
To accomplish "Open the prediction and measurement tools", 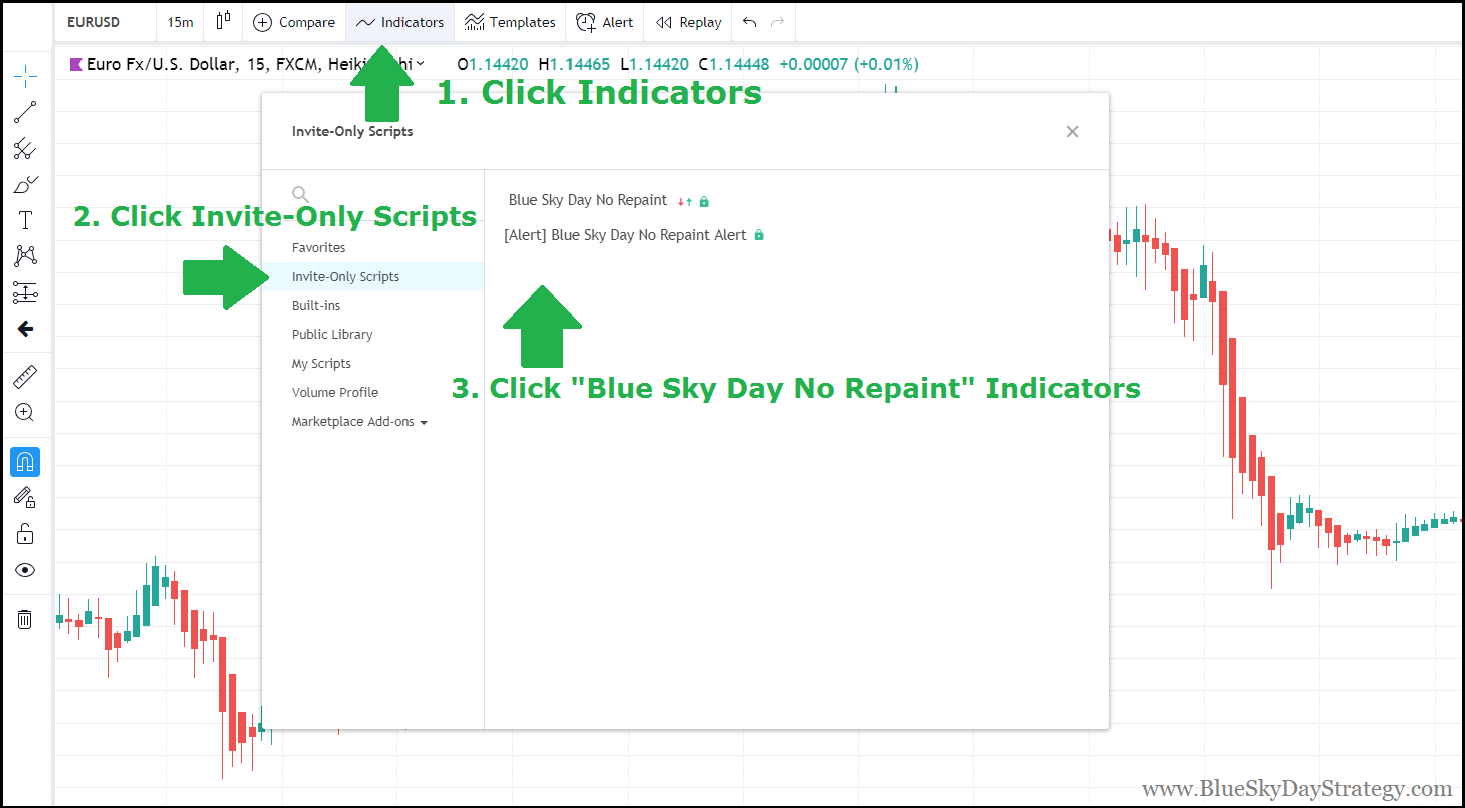I will pos(26,293).
